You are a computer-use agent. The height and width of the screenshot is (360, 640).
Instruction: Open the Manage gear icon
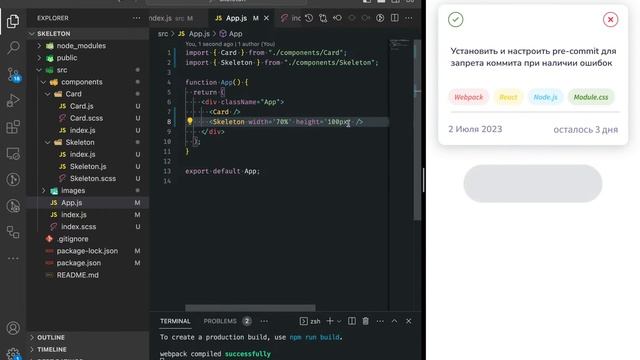pyautogui.click(x=13, y=353)
